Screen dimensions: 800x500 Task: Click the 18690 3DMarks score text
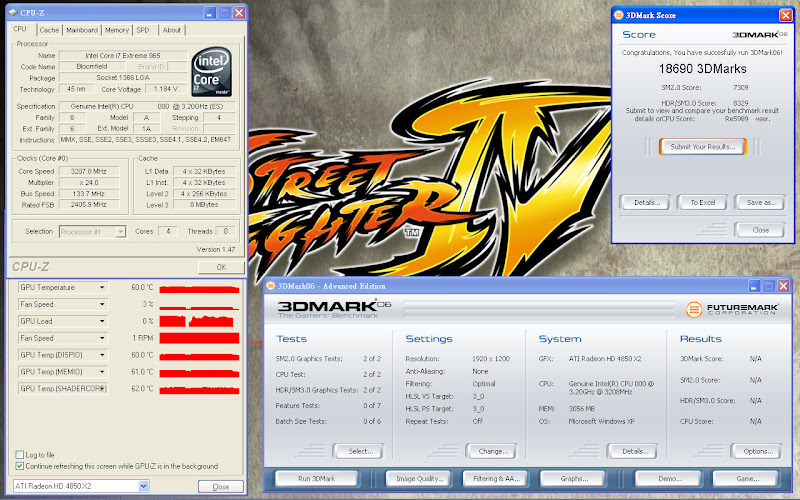[702, 69]
